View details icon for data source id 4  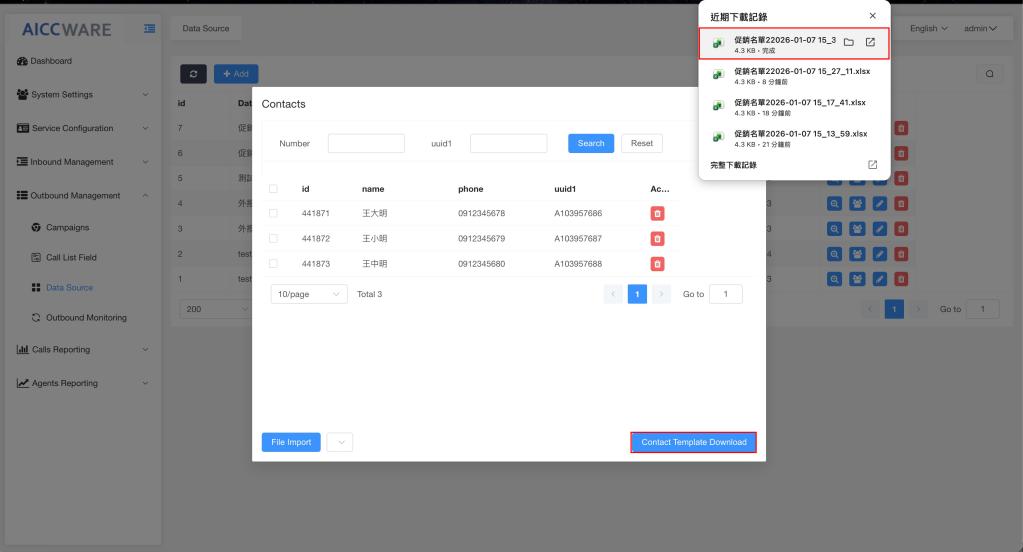coord(834,204)
